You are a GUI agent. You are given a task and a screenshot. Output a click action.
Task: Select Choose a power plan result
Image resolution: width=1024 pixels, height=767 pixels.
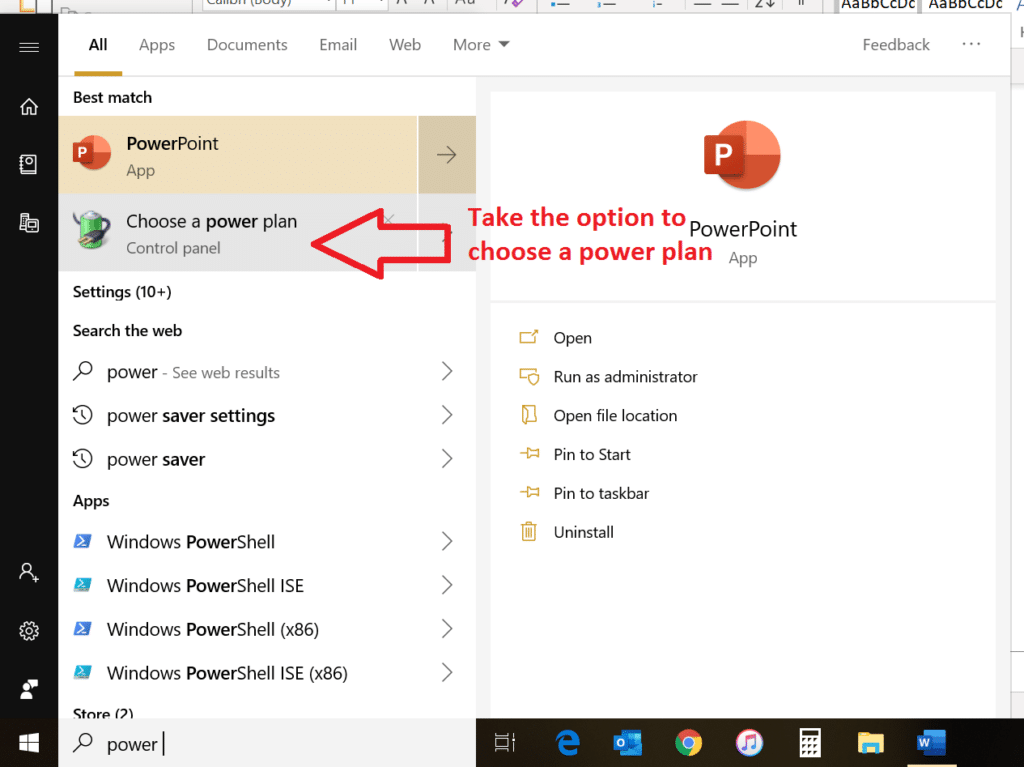(x=211, y=233)
